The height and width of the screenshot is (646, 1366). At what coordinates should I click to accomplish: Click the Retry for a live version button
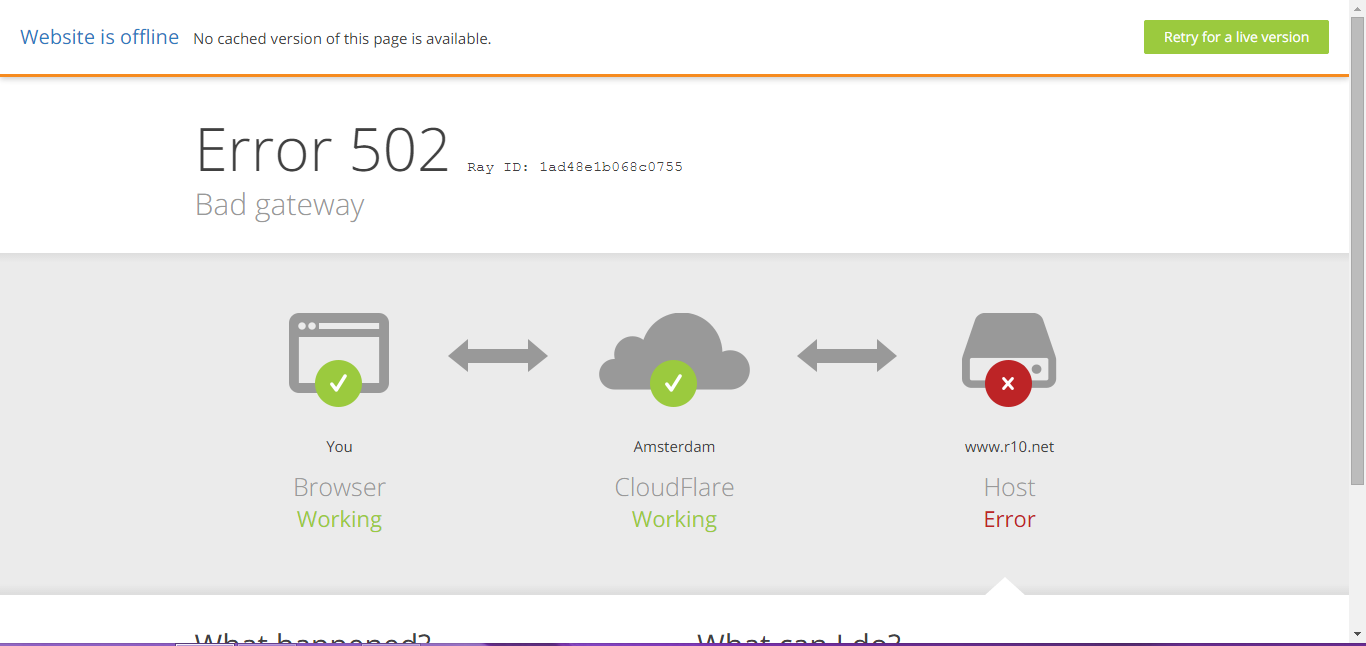[1236, 37]
